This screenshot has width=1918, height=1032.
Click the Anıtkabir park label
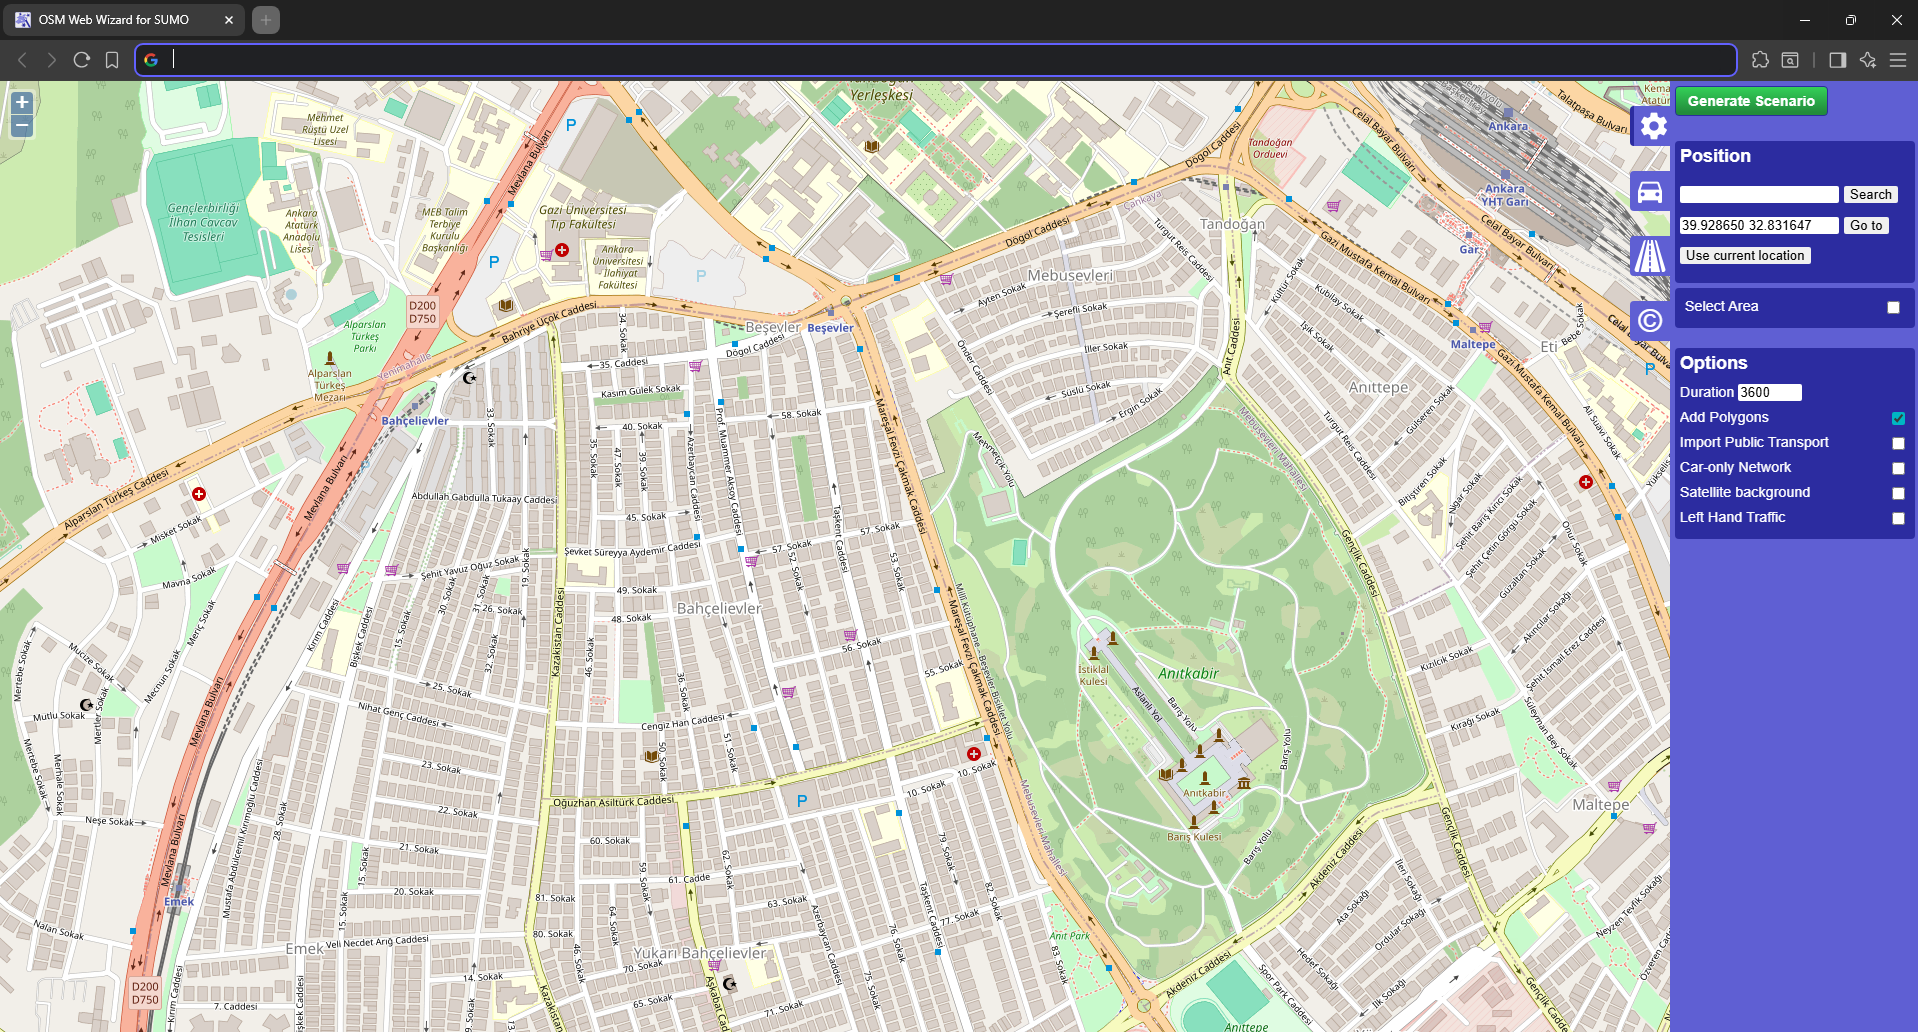coord(1188,674)
